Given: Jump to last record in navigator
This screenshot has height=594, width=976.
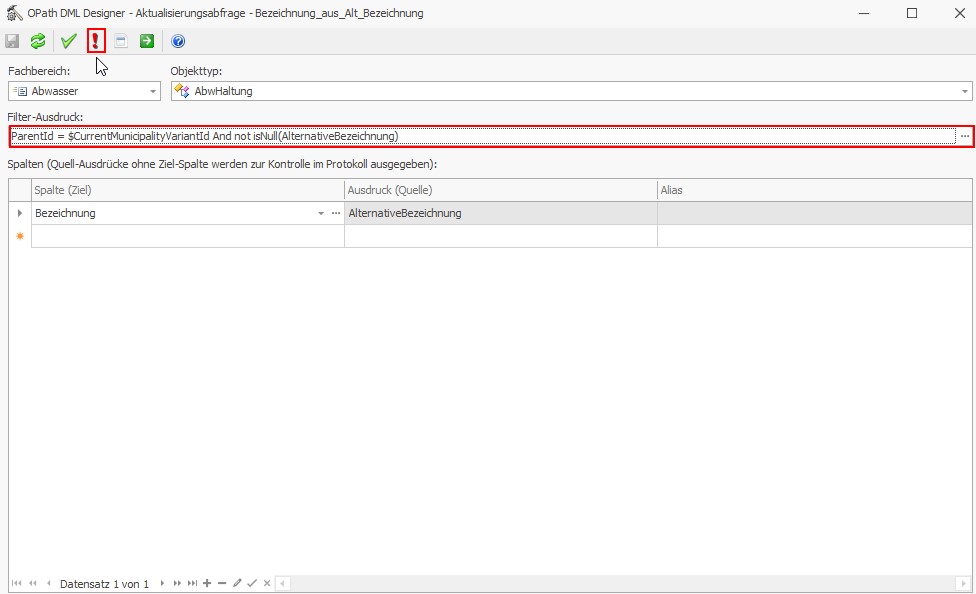Looking at the screenshot, I should click(x=192, y=583).
